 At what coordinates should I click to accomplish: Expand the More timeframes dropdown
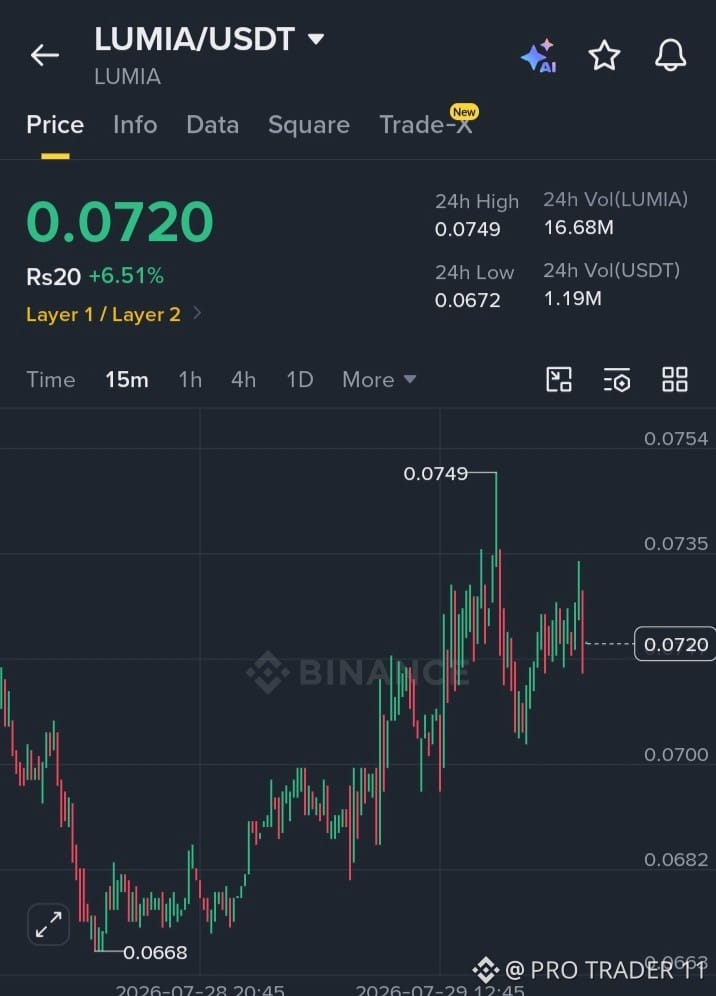click(x=379, y=380)
